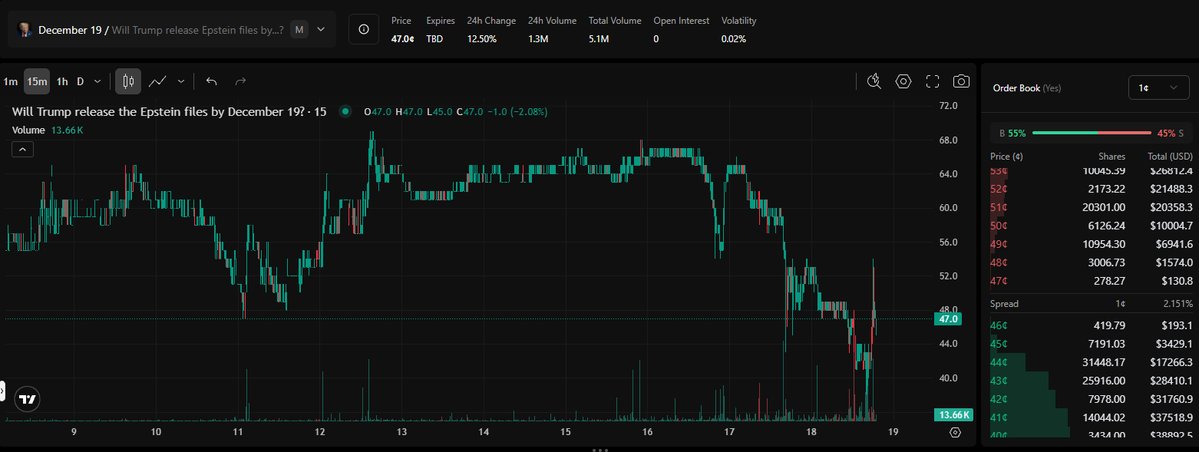This screenshot has width=1199, height=452.
Task: Take a chart snapshot with camera icon
Action: [x=961, y=81]
